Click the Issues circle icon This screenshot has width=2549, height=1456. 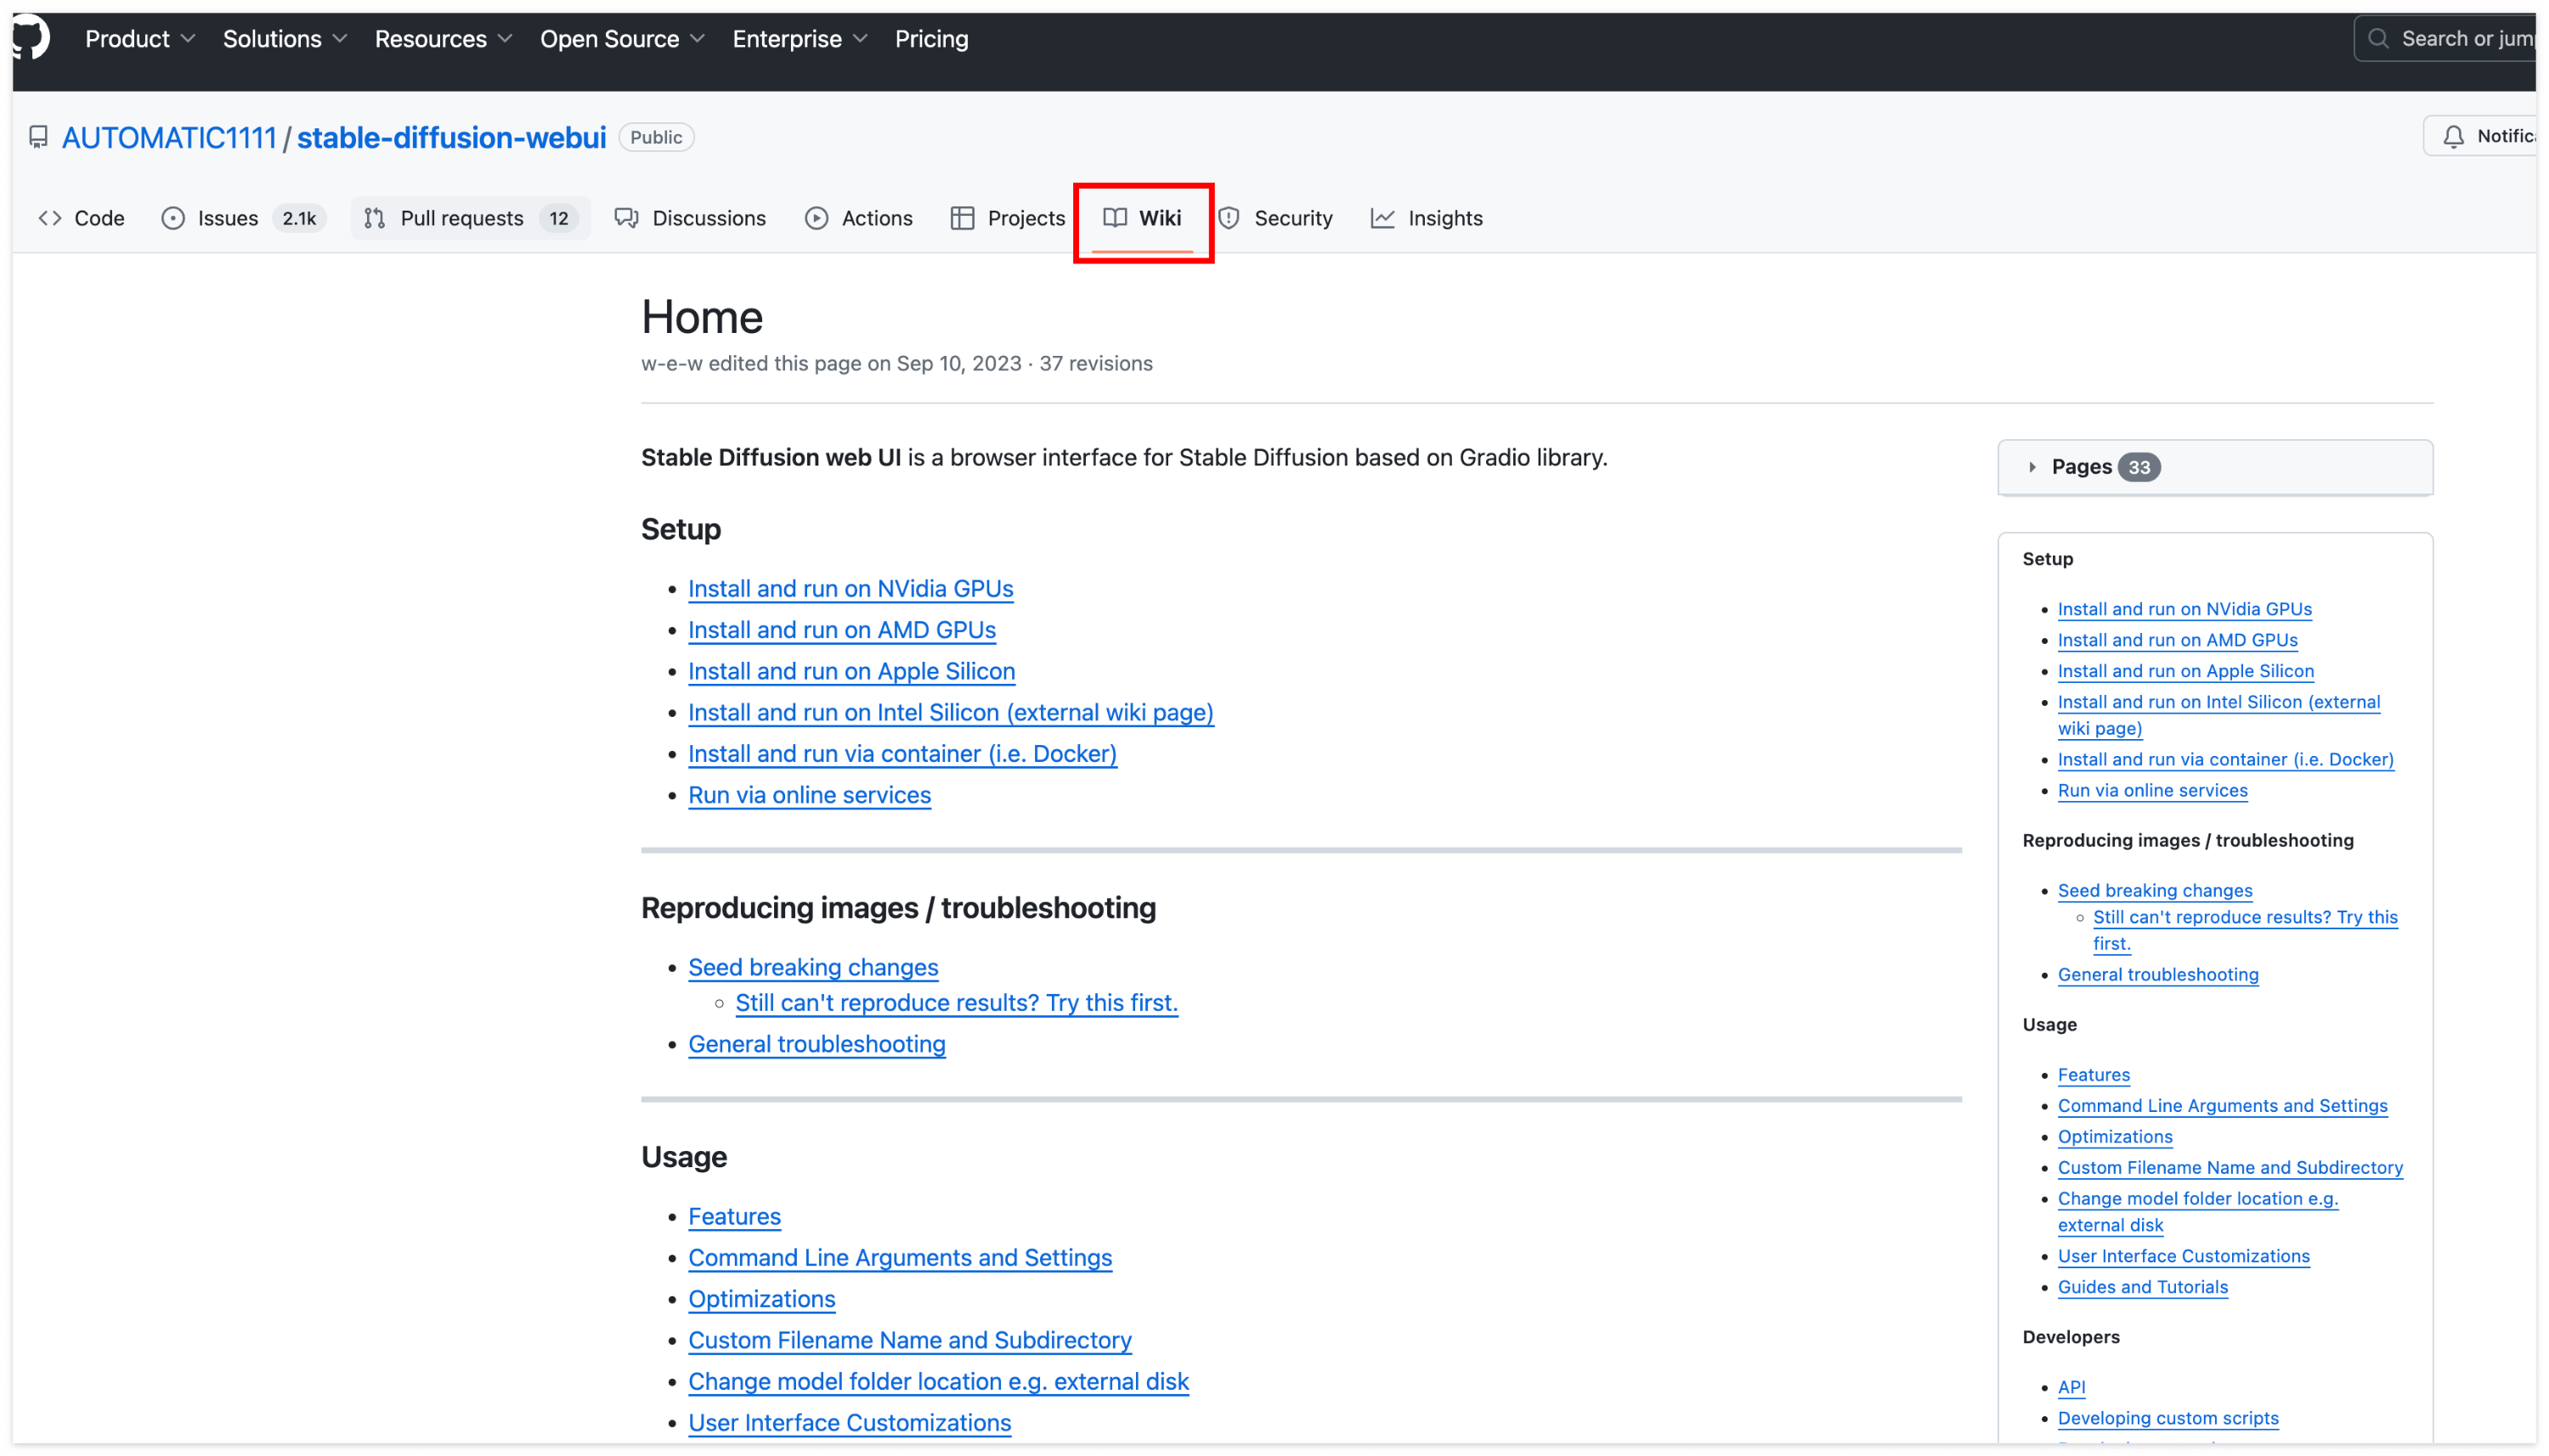point(173,218)
